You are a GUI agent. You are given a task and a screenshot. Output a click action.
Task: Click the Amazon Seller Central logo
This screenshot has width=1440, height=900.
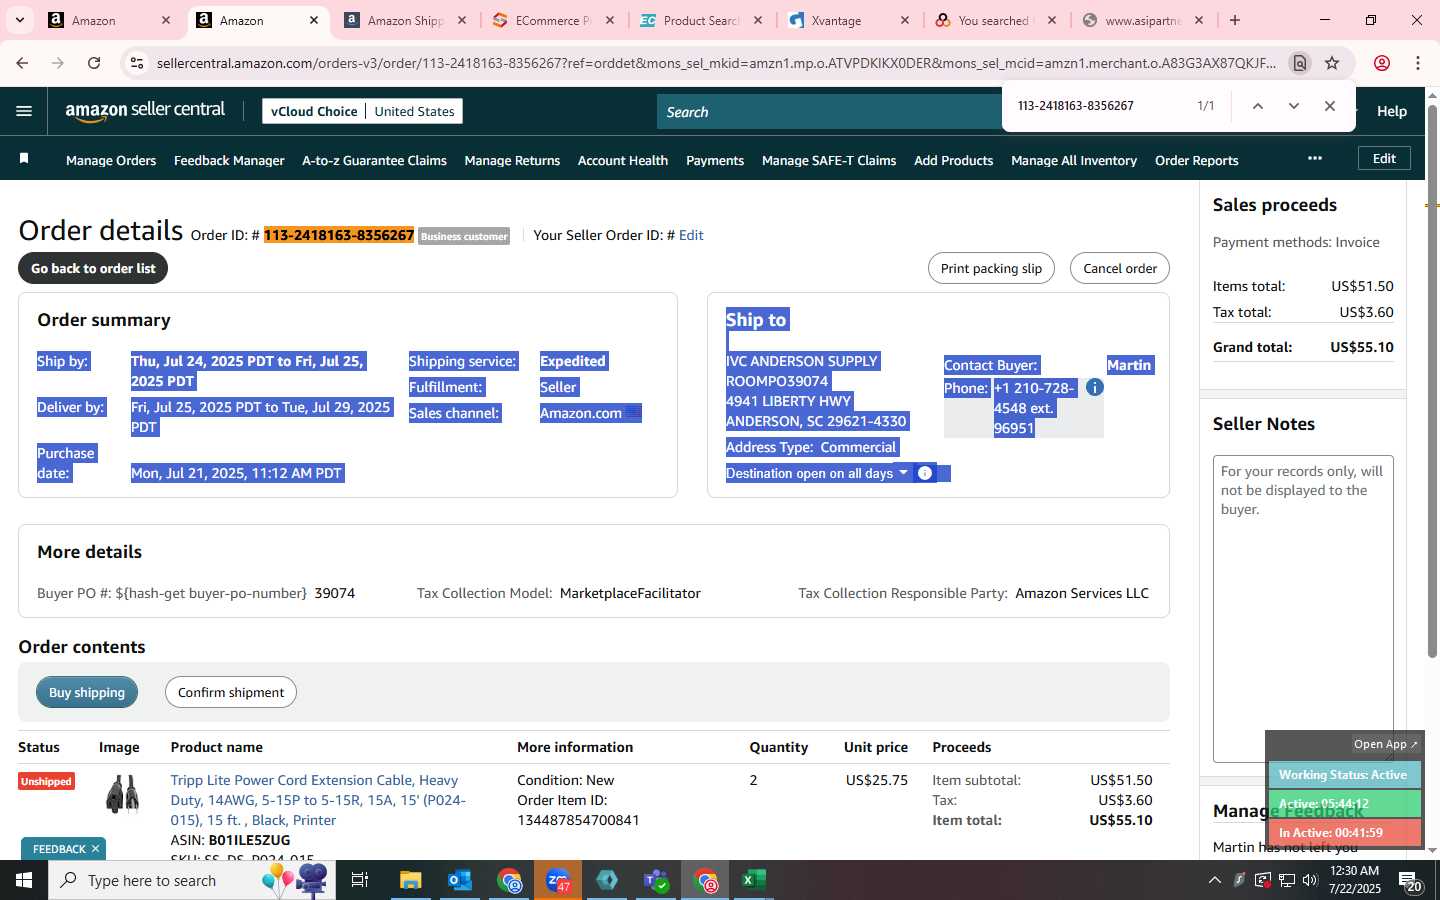point(146,111)
